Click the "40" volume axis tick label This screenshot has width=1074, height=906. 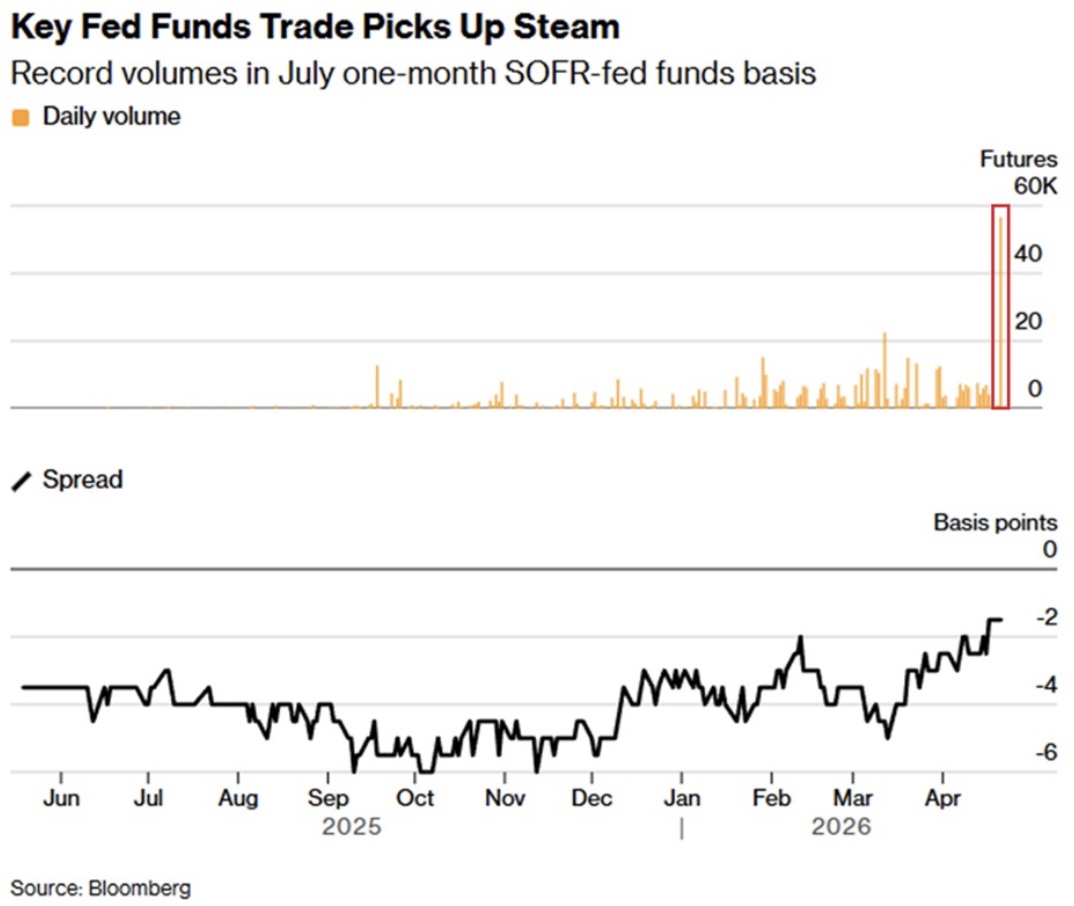(x=1029, y=254)
